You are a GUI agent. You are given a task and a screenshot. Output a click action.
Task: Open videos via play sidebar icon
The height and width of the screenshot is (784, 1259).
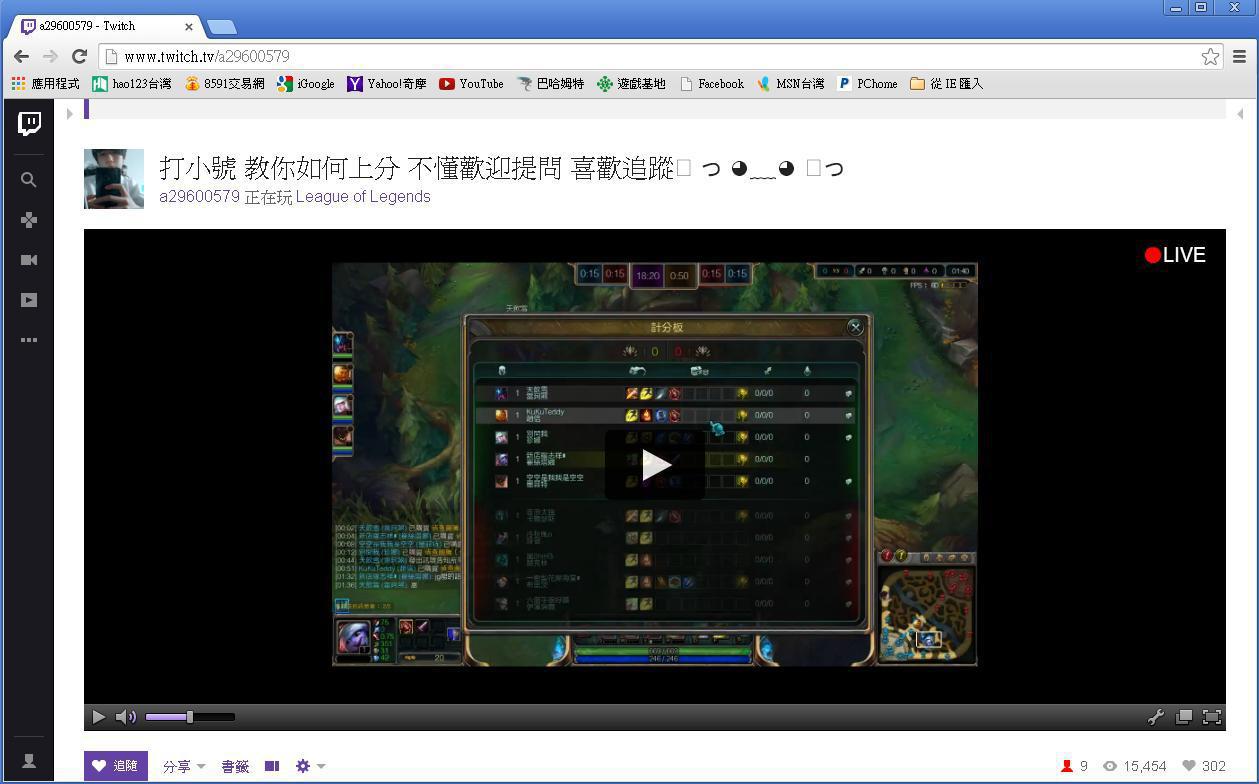29,300
